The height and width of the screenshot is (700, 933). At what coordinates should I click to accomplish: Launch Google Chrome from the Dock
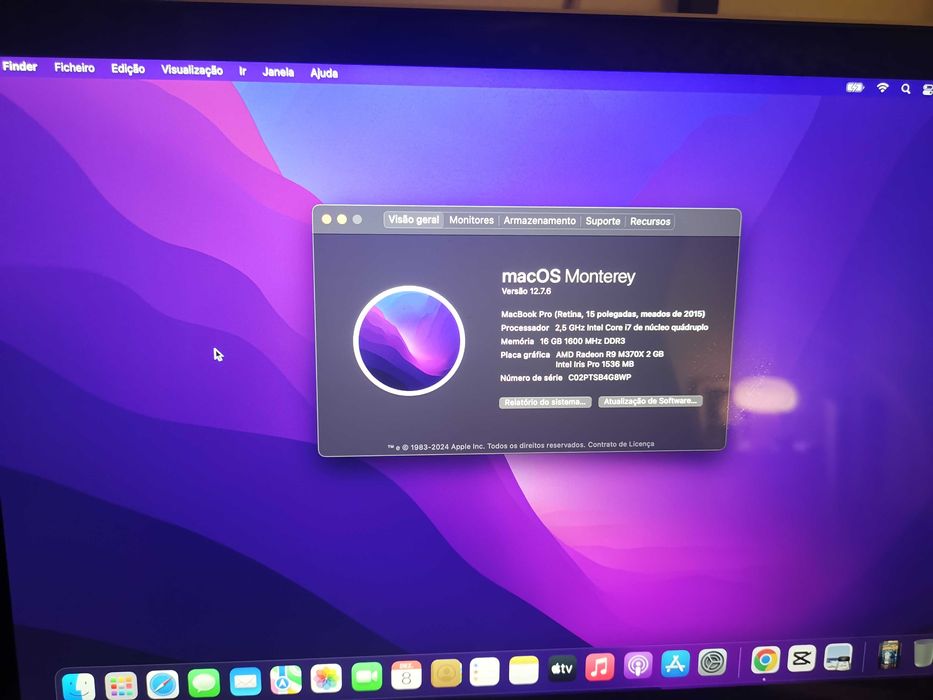pyautogui.click(x=765, y=660)
